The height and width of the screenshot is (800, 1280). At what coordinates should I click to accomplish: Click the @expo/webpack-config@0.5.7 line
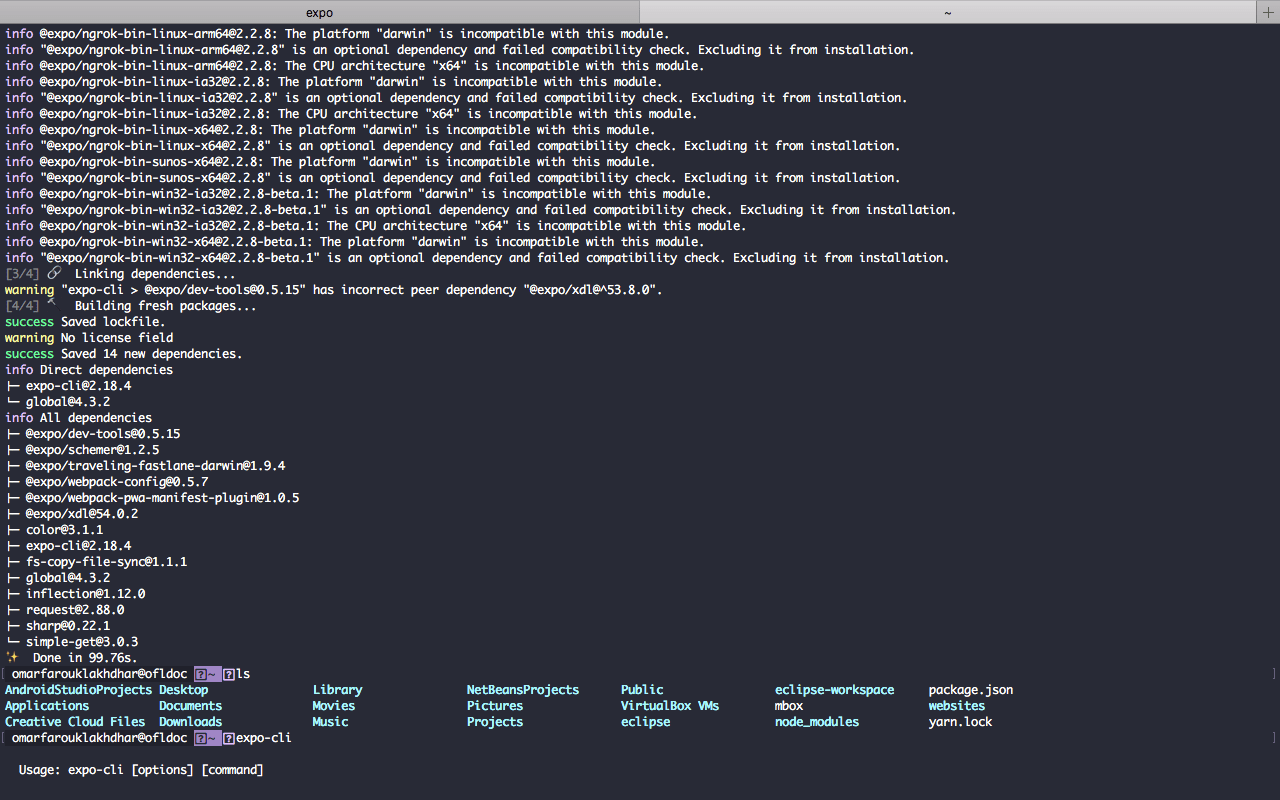click(107, 482)
